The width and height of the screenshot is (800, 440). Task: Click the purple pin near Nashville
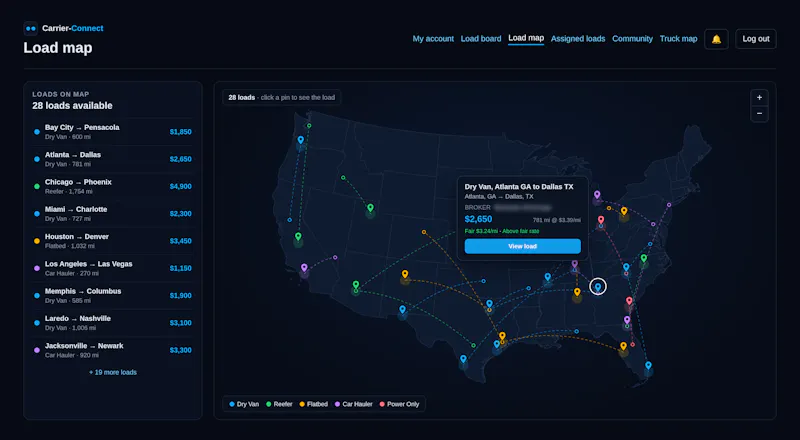[574, 264]
